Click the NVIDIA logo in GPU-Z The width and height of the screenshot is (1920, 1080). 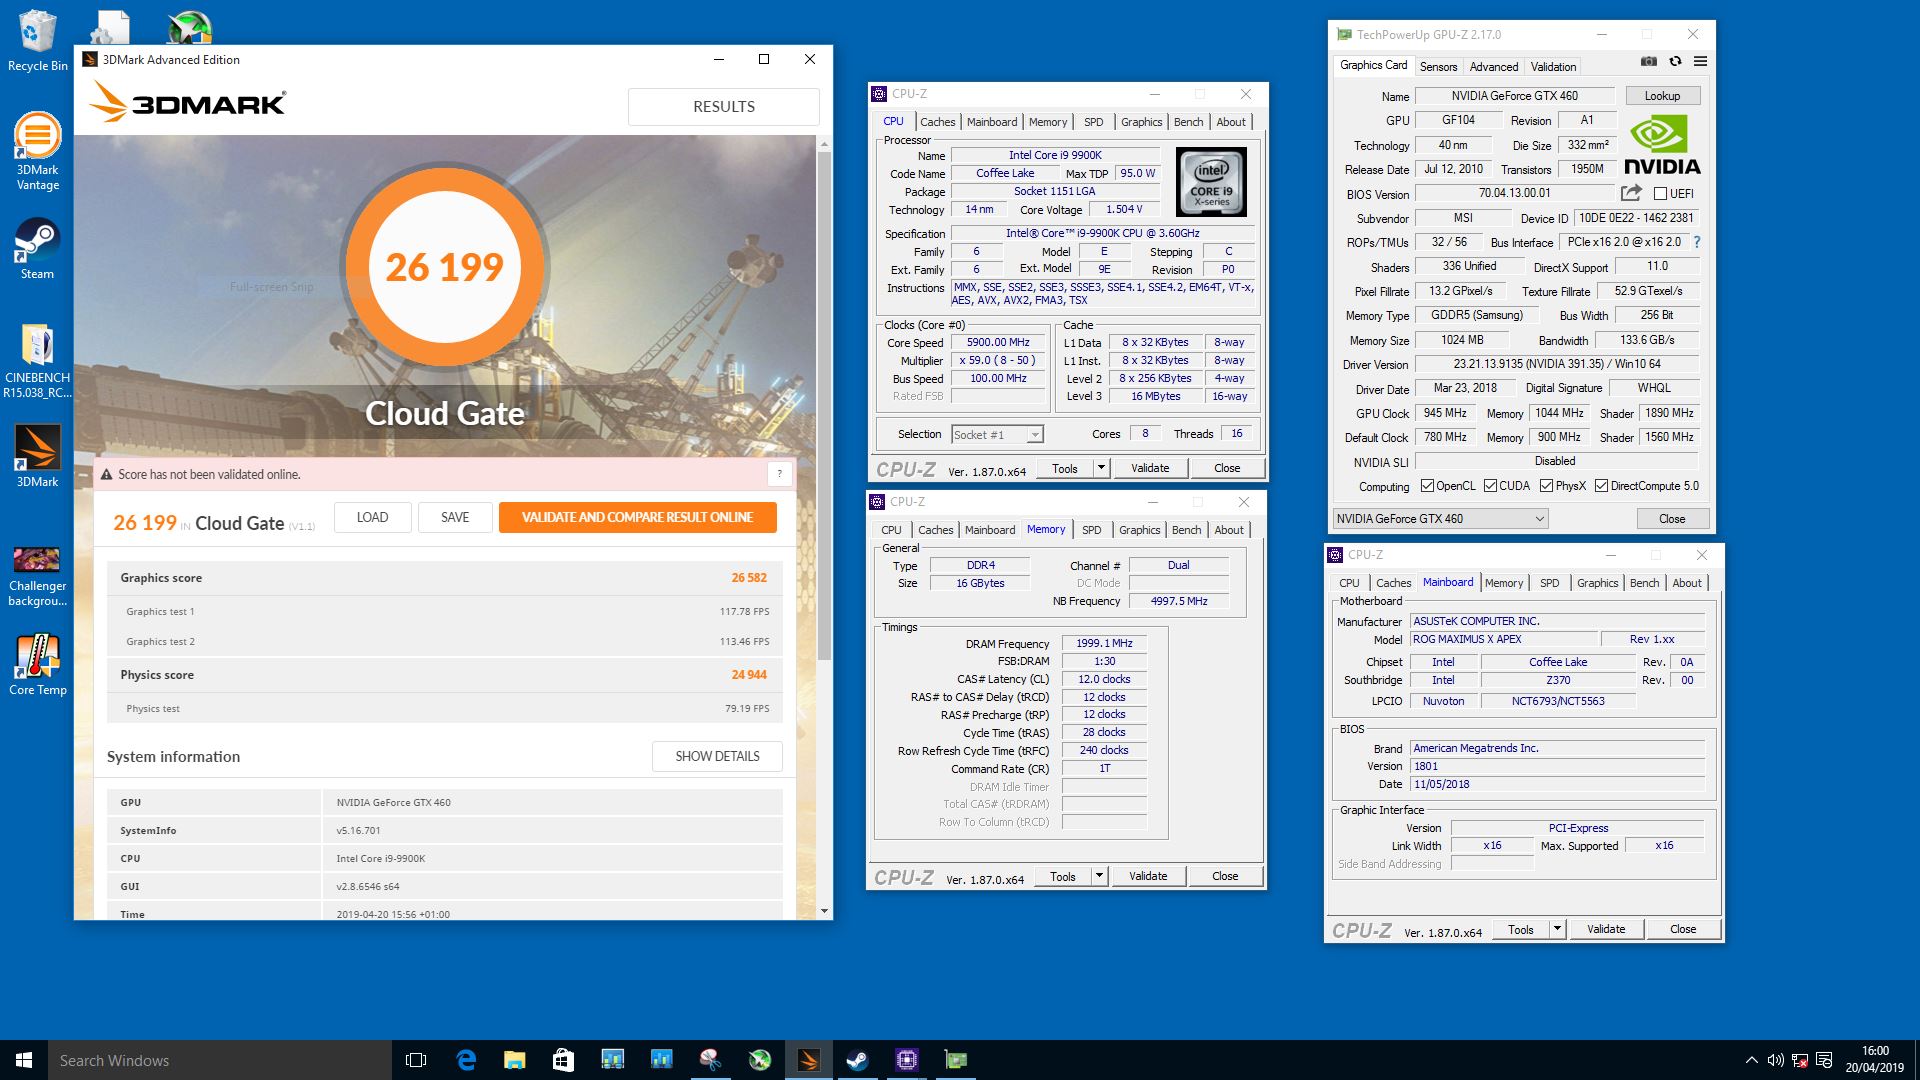click(1662, 146)
